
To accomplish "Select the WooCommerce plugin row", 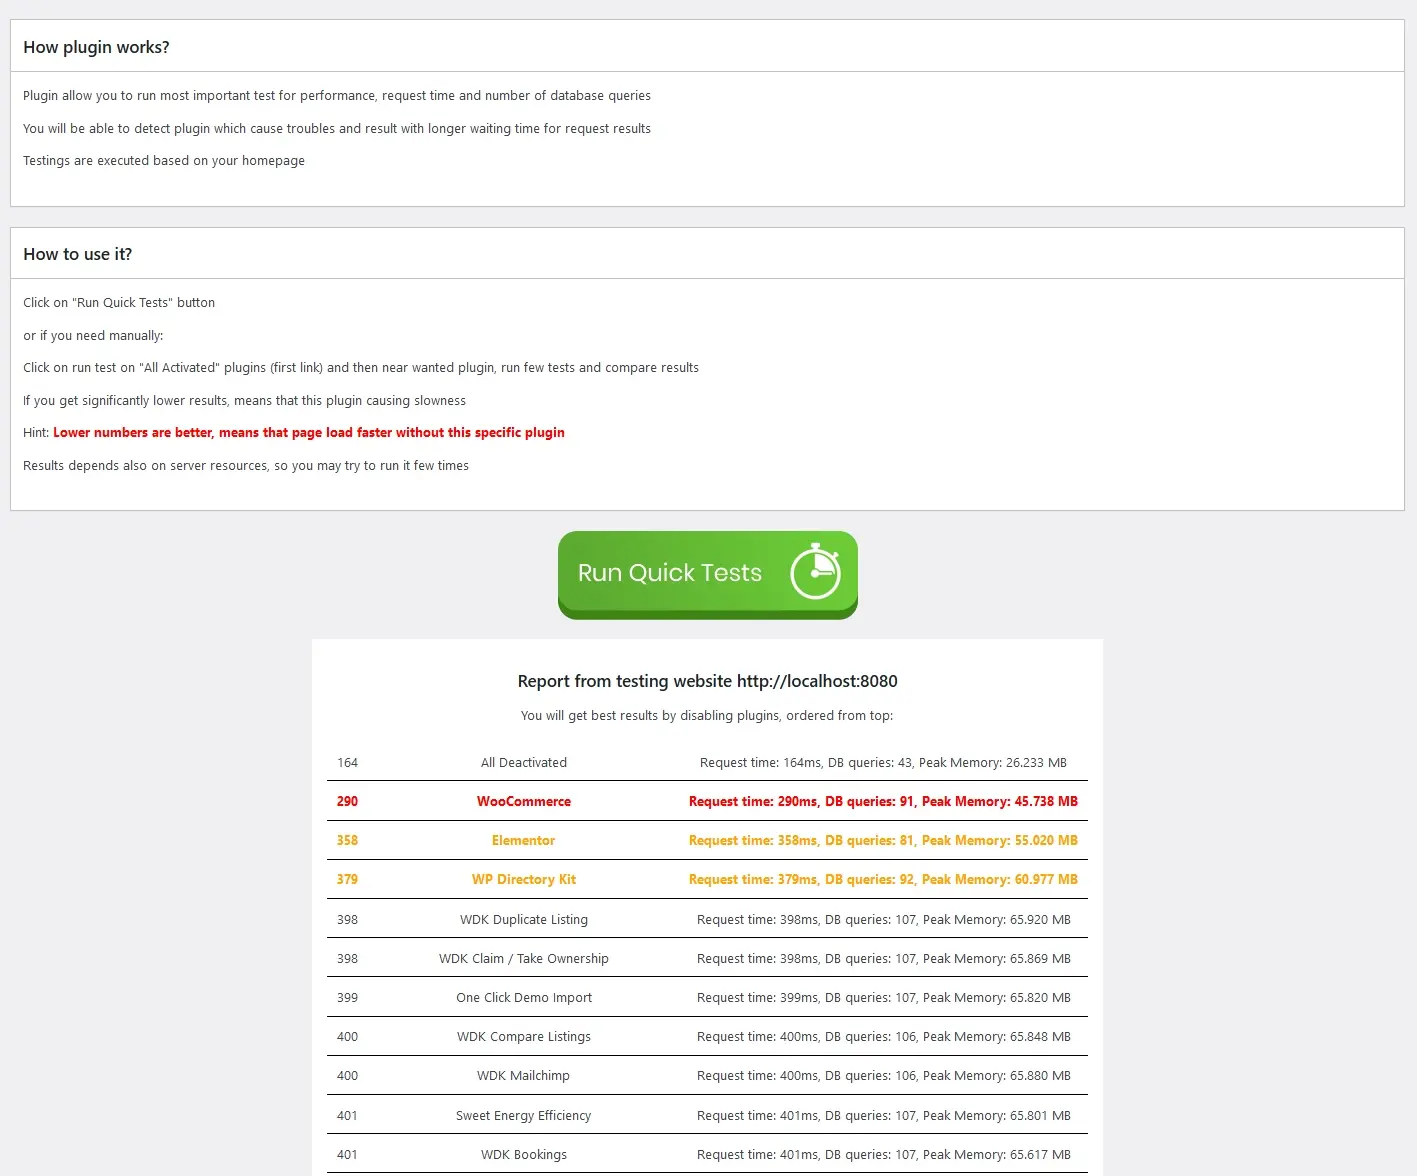I will click(x=524, y=801).
